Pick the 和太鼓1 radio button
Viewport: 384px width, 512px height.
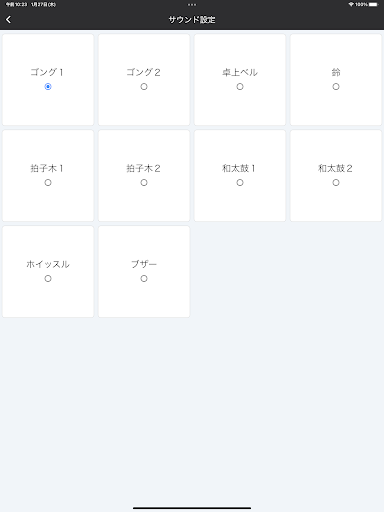click(x=240, y=183)
